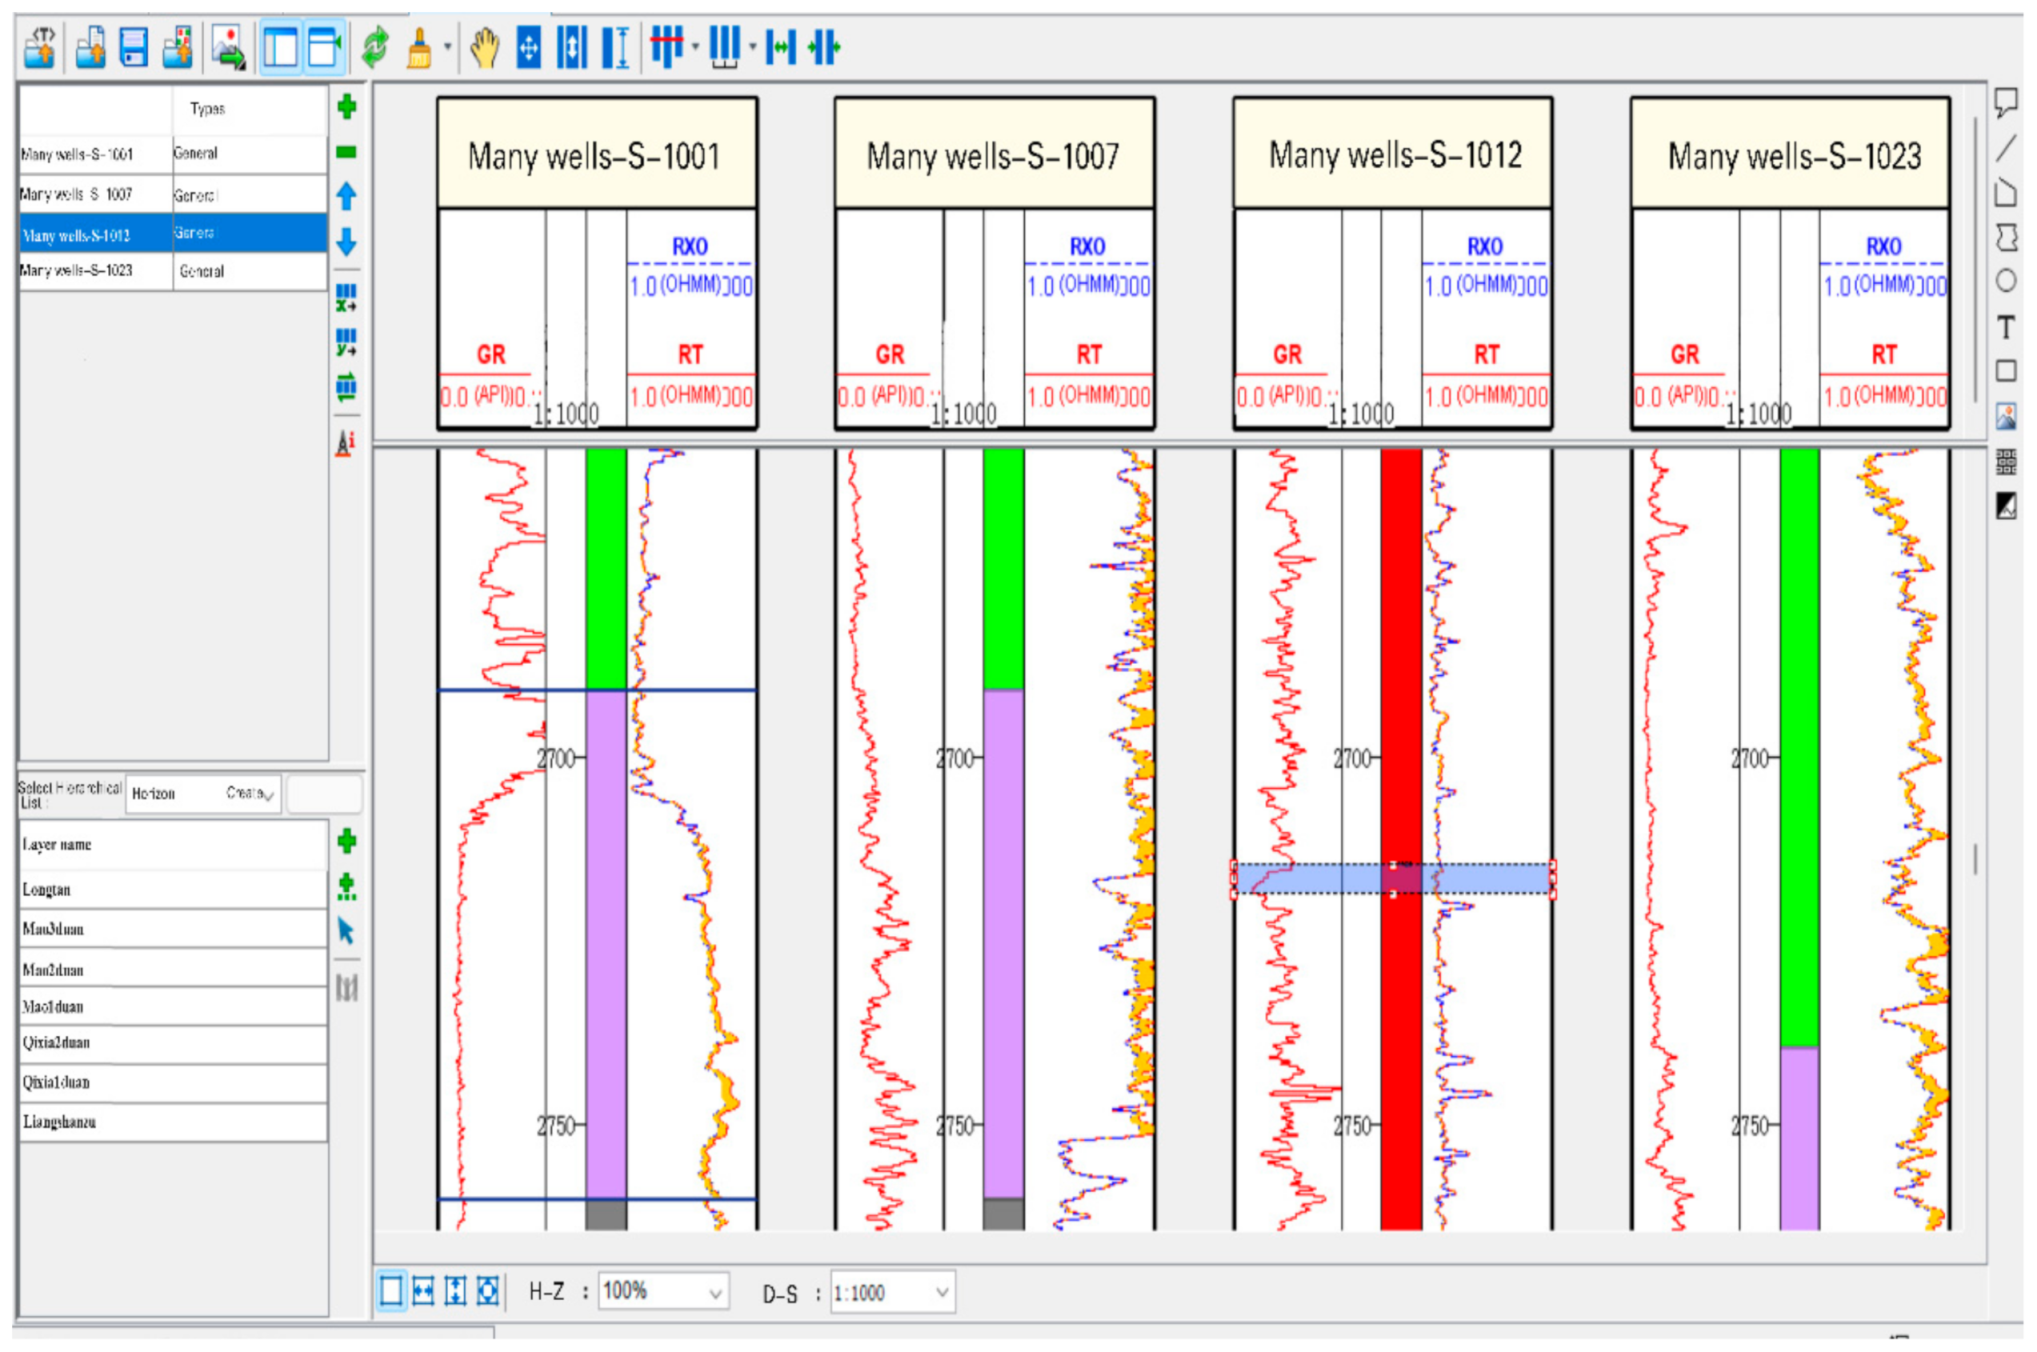Open the H-Z 100% zoom dropdown
Viewport: 2037px width, 1352px height.
[714, 1292]
